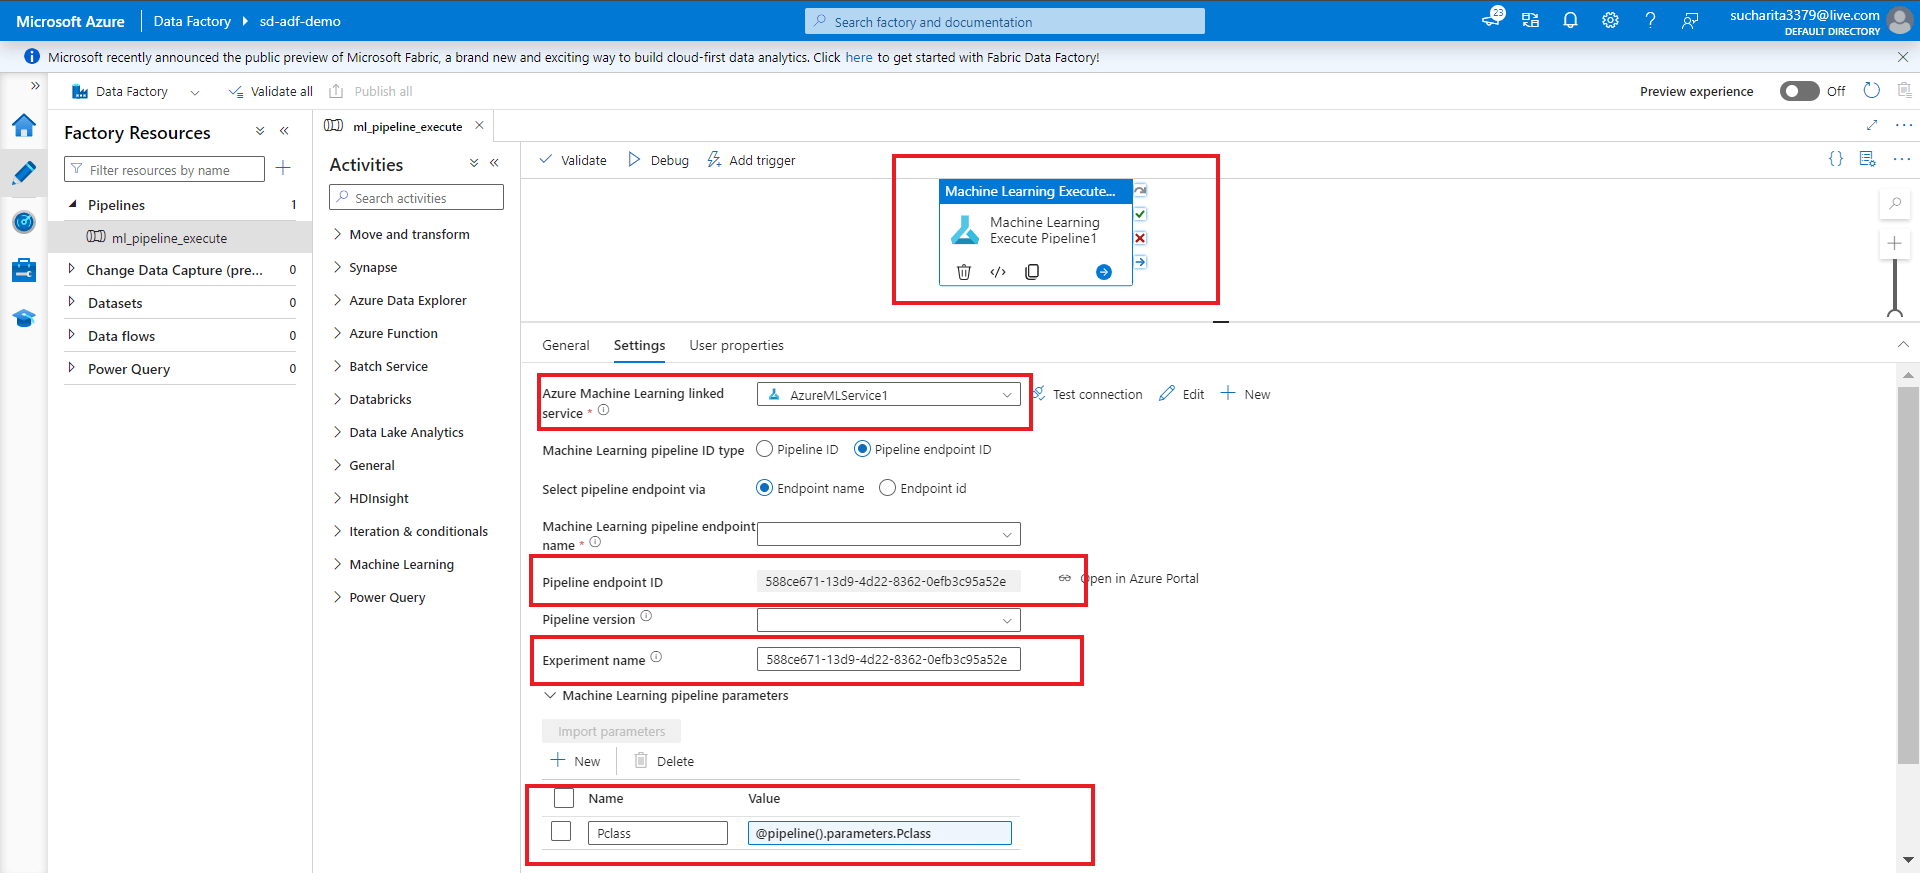Screen dimensions: 1920x873
Task: Open the Data Factory dropdown menu
Action: [x=135, y=91]
